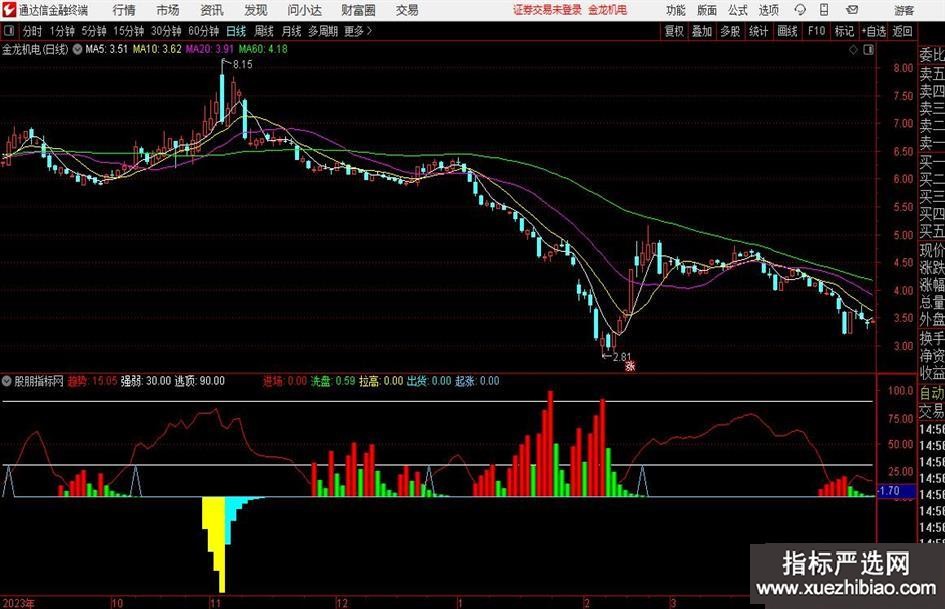Expand the 更多 period options
Screen dimensions: 945x609
(x=359, y=31)
